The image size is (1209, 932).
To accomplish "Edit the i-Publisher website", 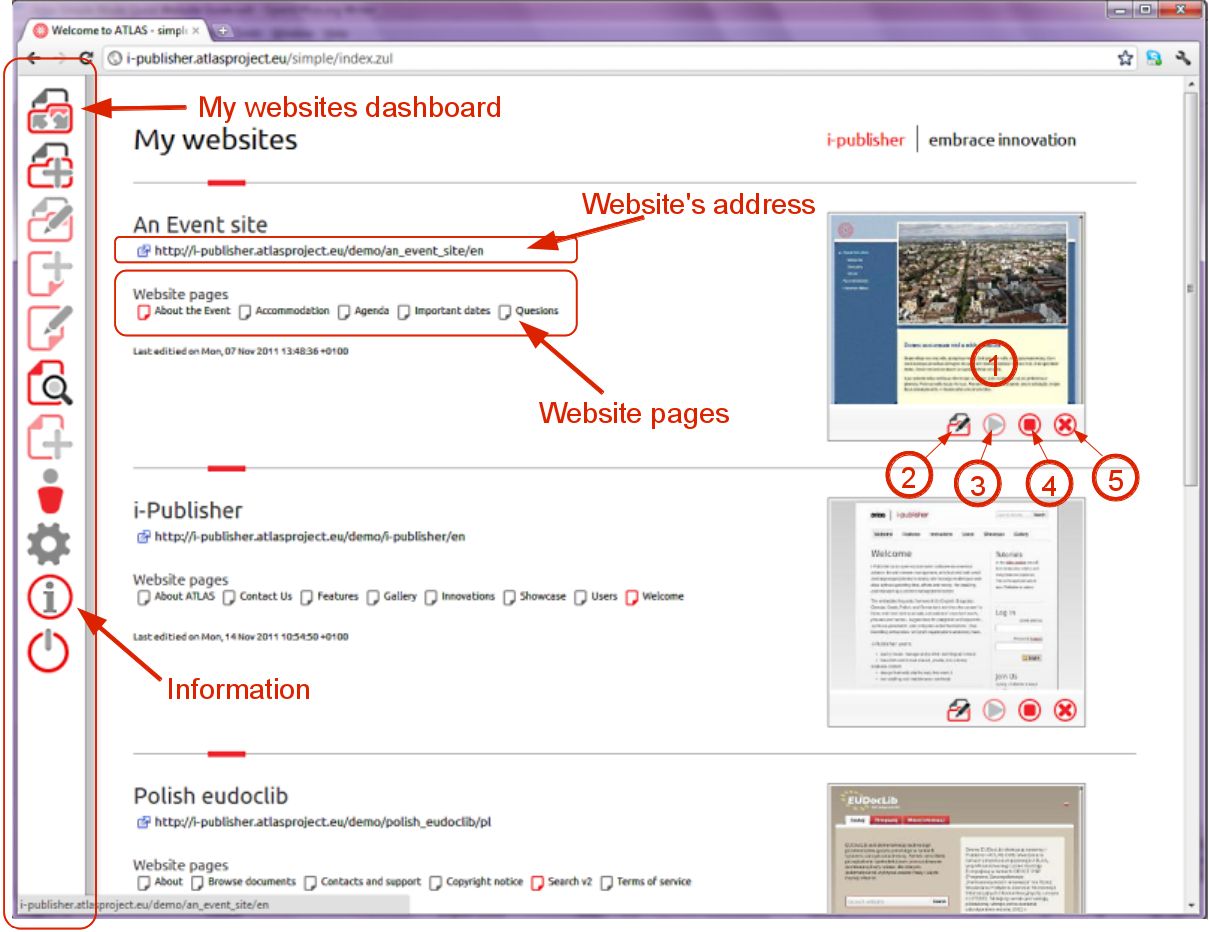I will pos(958,710).
